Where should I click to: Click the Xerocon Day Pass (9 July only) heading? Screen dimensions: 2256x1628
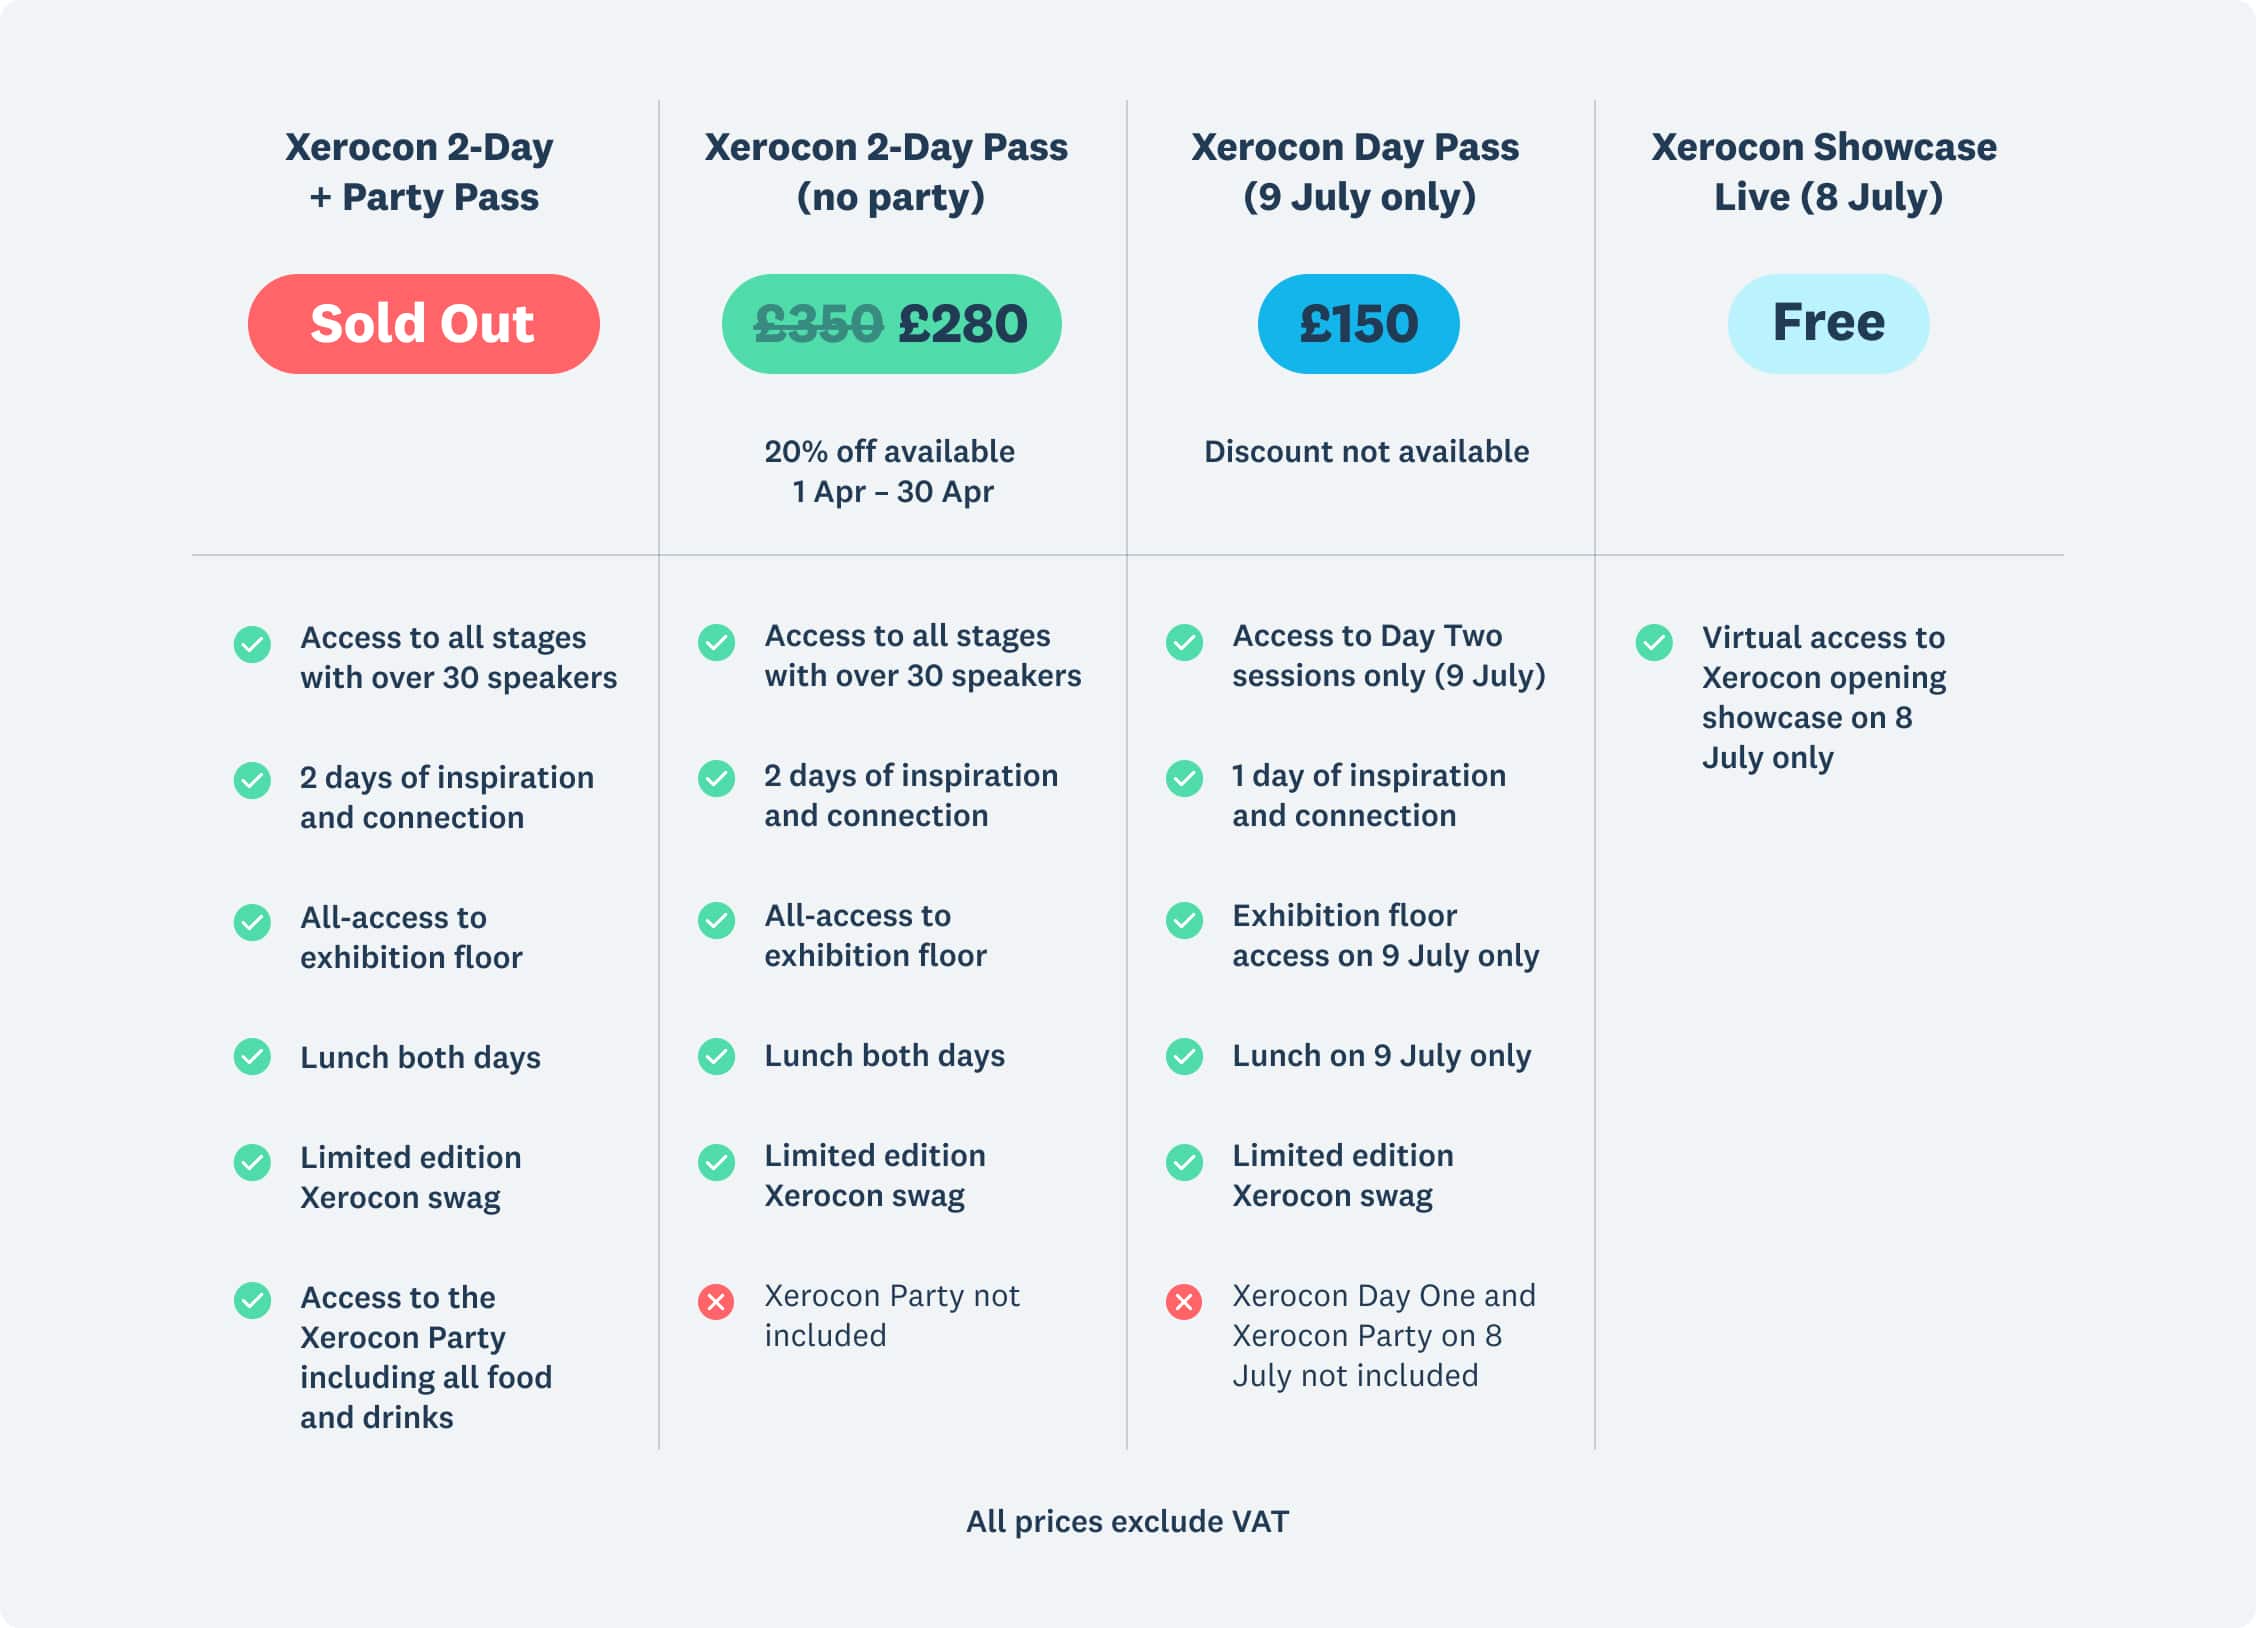tap(1356, 172)
